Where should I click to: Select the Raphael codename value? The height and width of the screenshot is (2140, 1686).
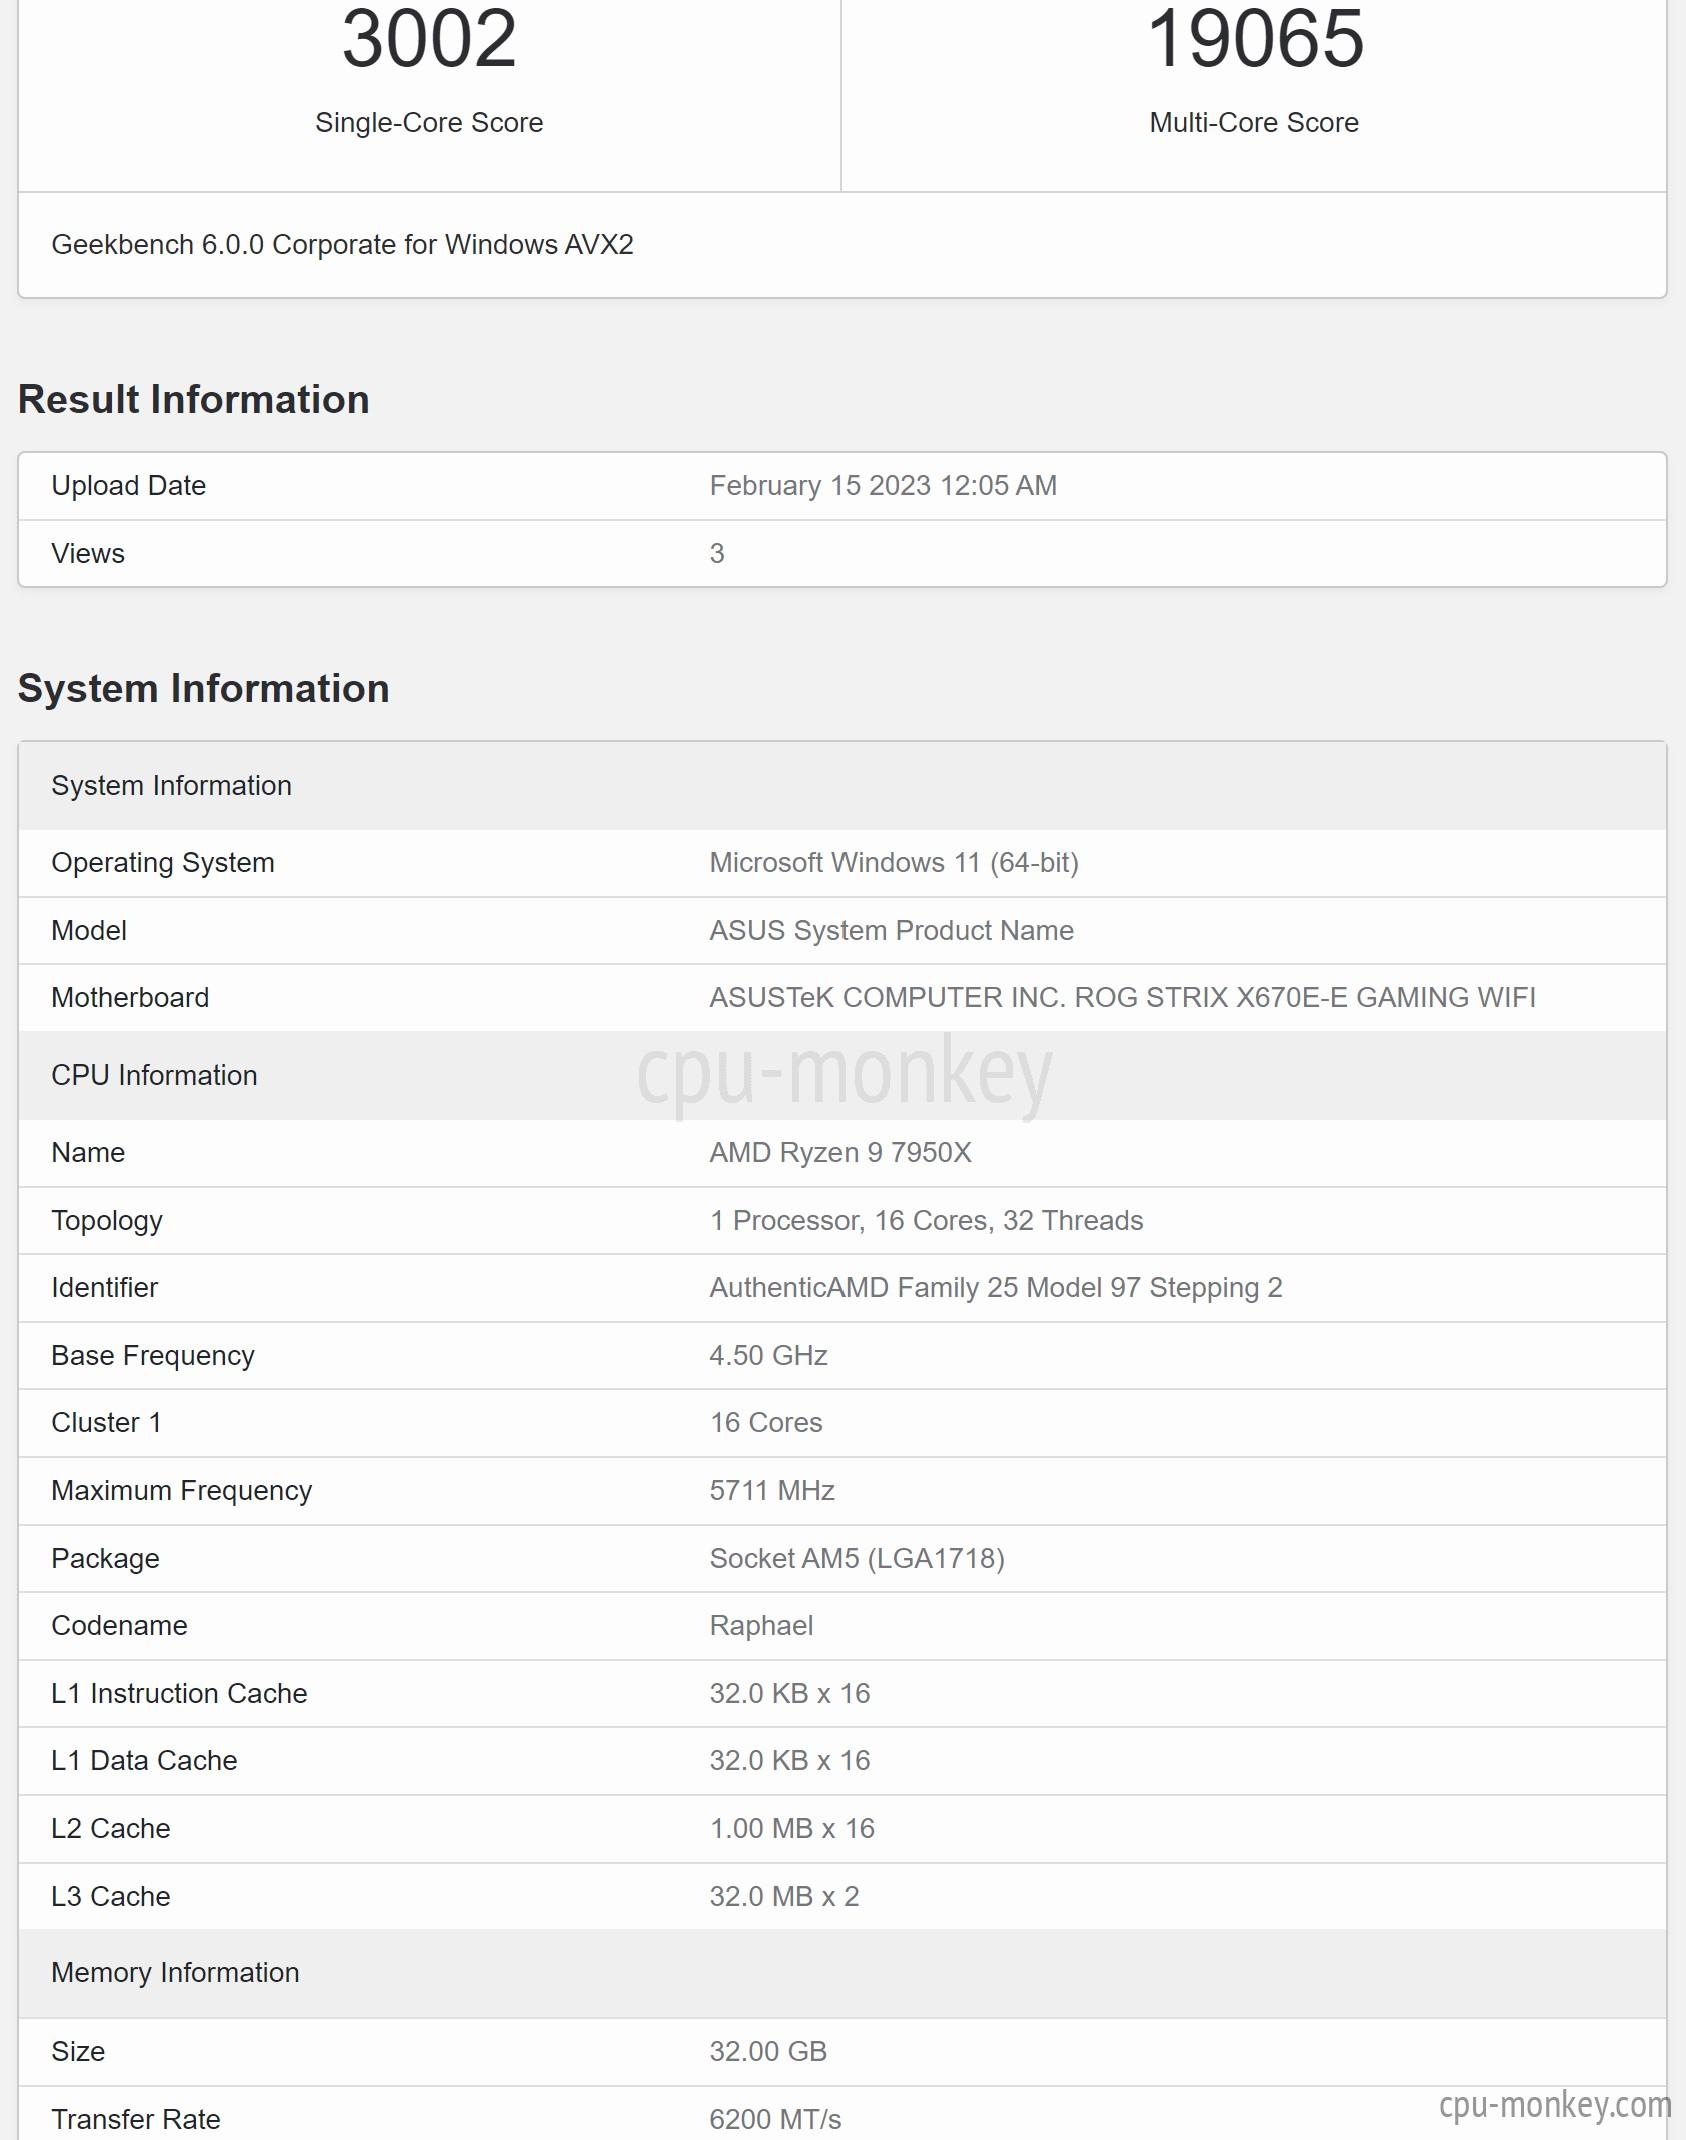click(761, 1626)
